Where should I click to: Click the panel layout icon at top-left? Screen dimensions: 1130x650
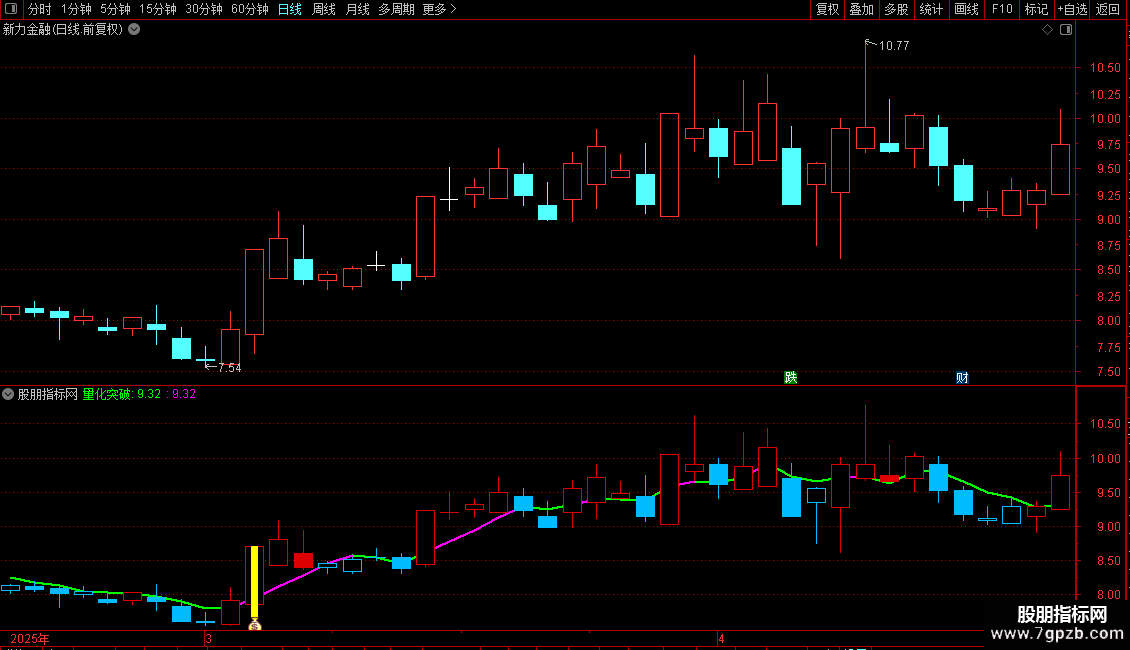[x=11, y=9]
